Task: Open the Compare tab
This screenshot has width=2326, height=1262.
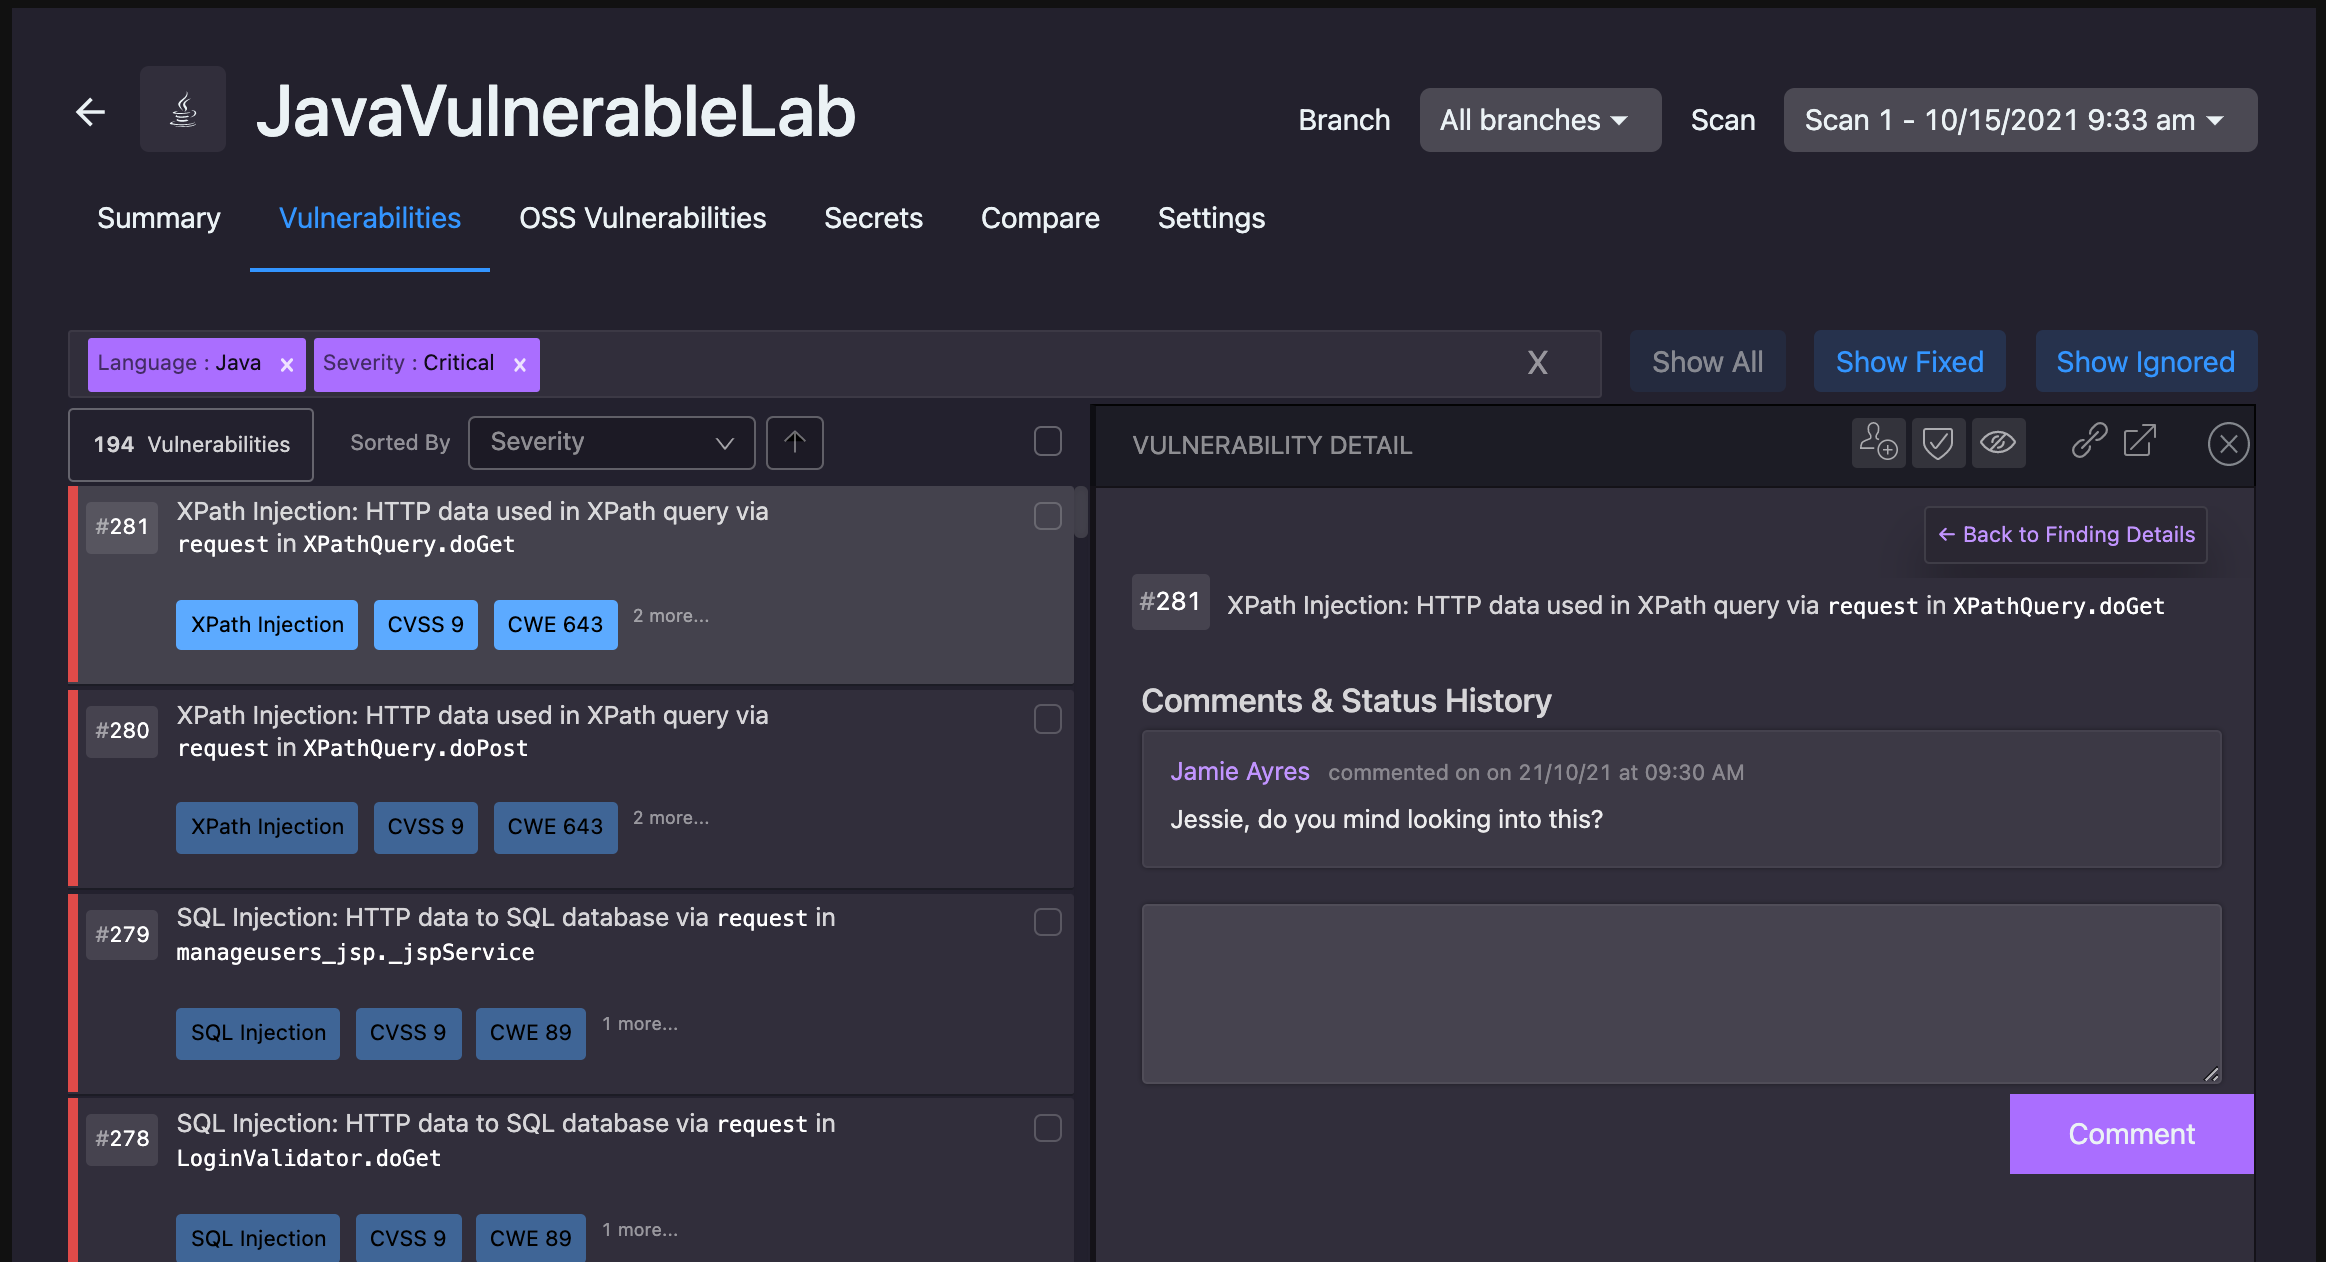Action: [x=1040, y=218]
